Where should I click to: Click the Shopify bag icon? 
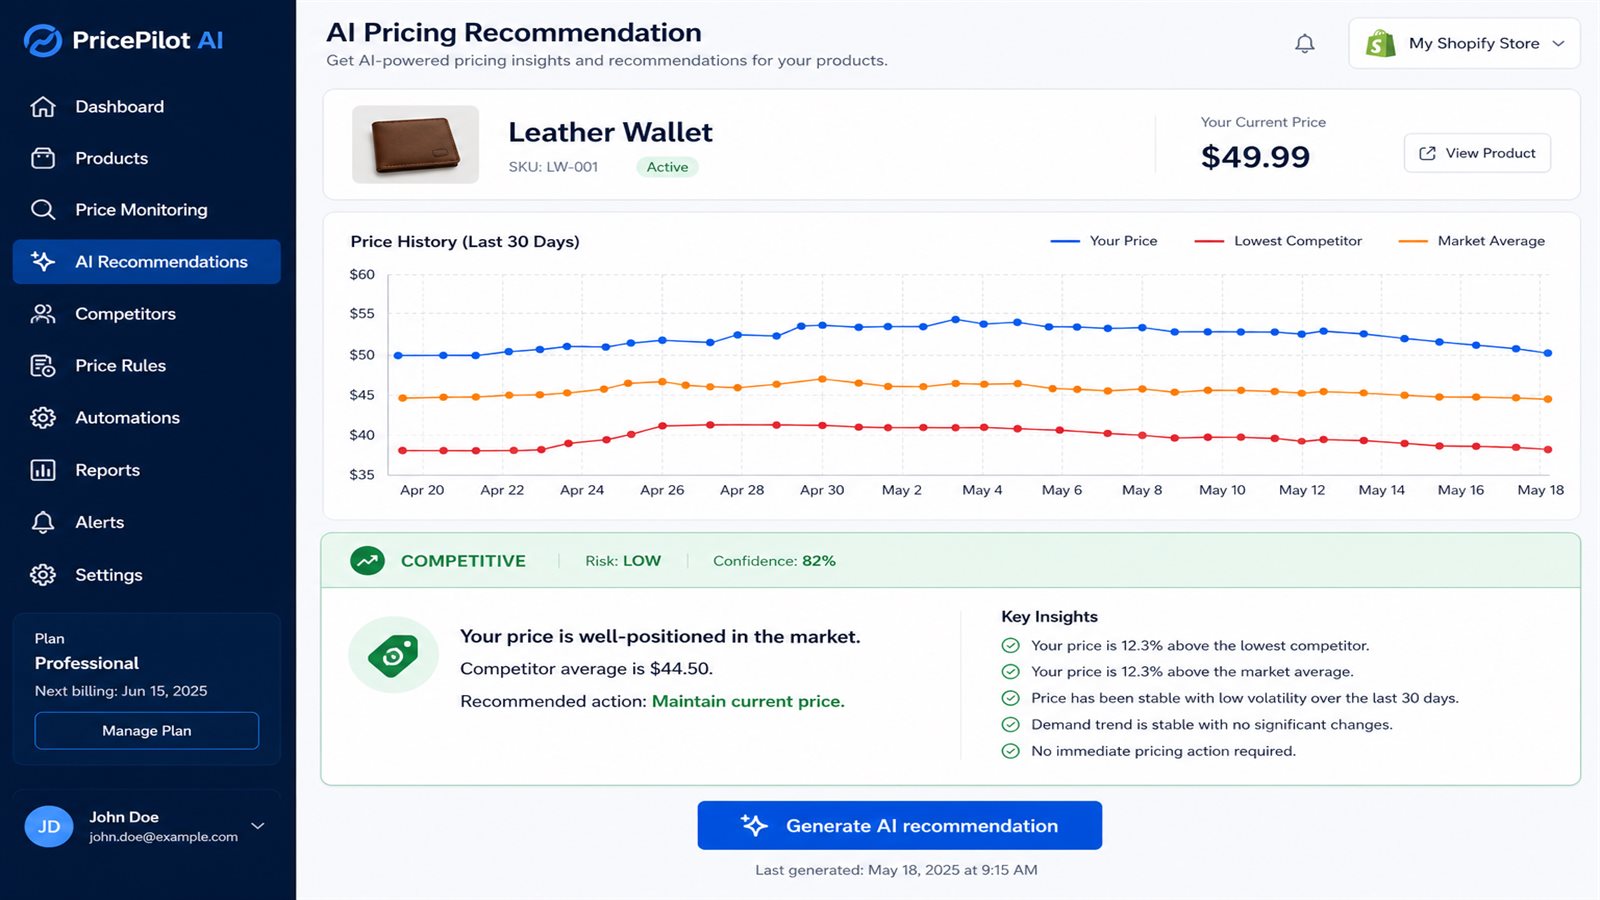click(x=1381, y=43)
